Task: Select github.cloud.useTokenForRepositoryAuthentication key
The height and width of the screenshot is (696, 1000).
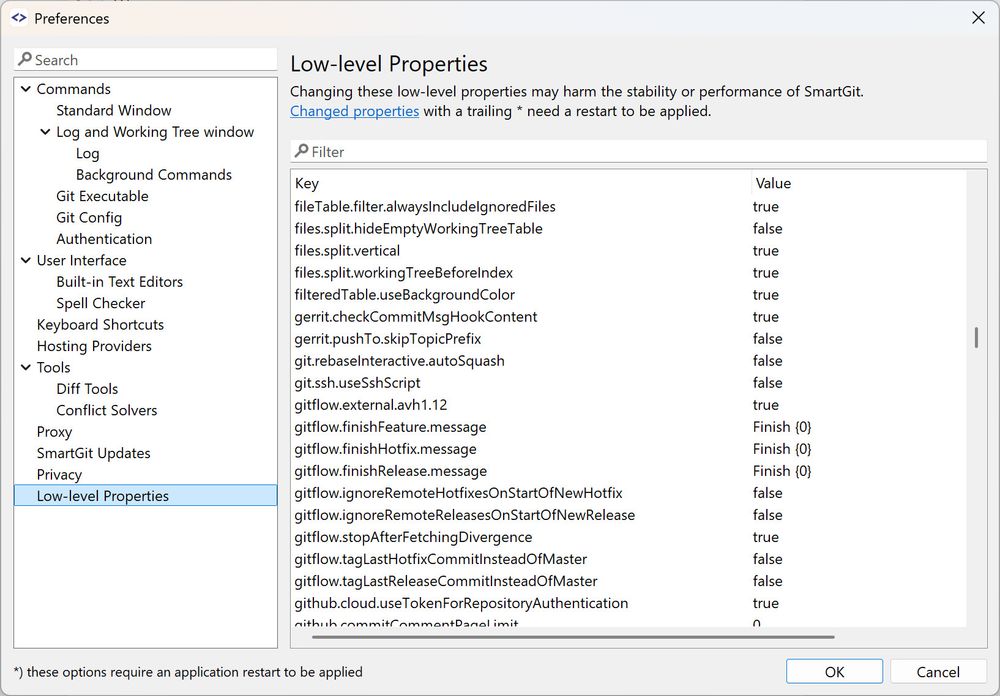Action: pyautogui.click(x=461, y=603)
